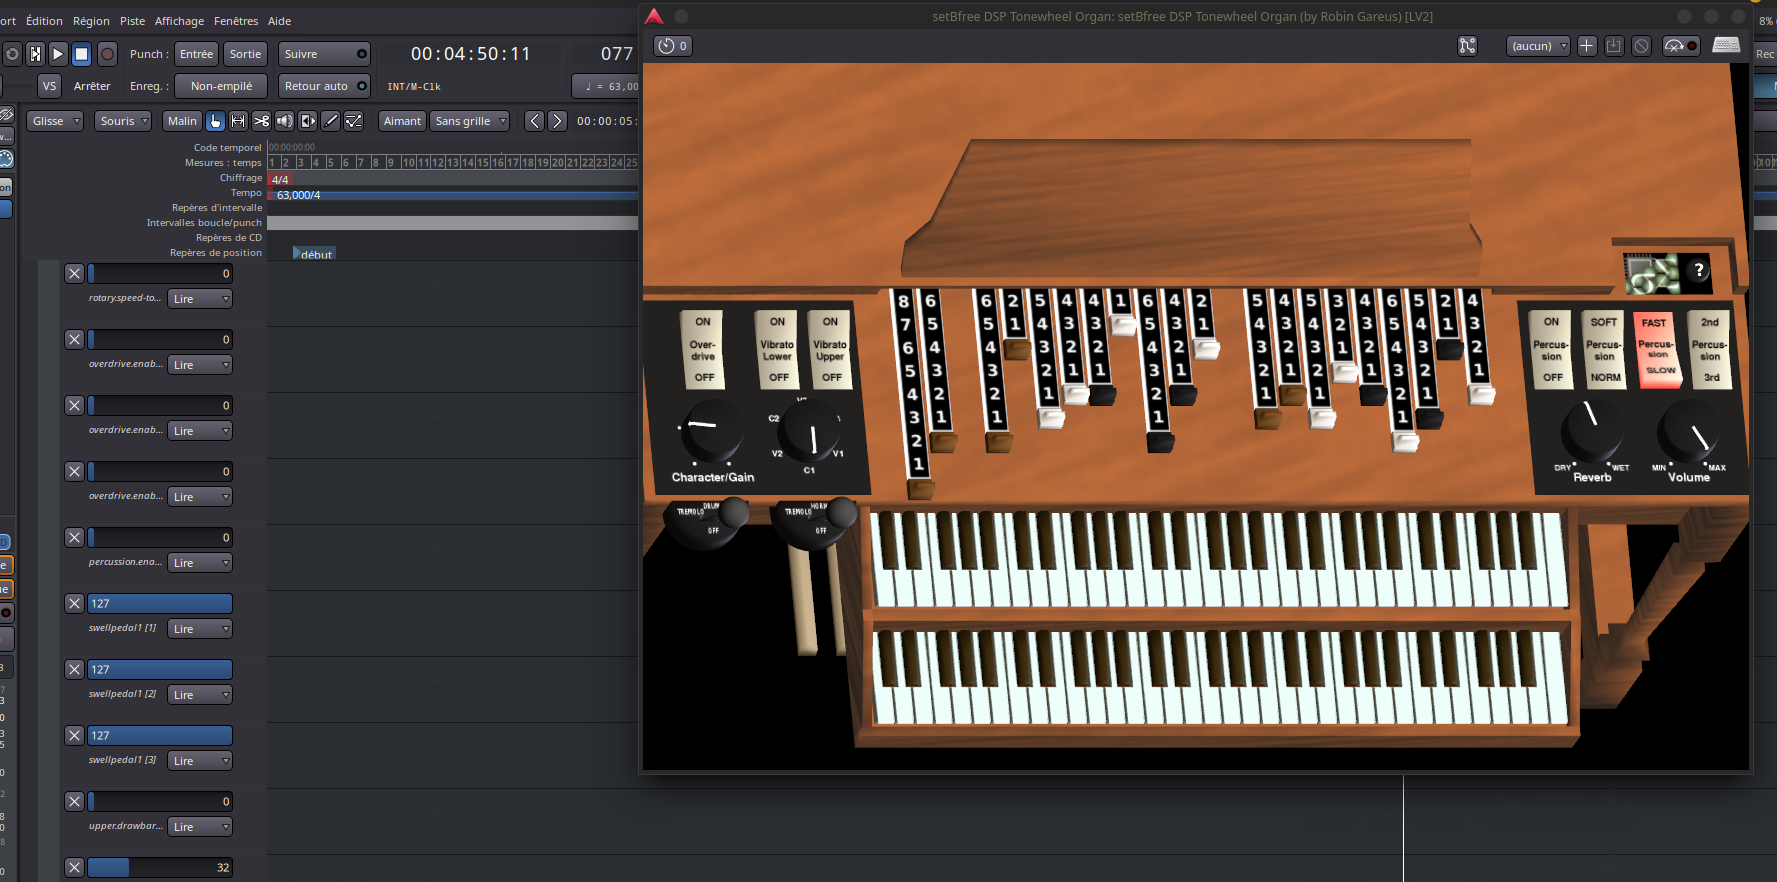Screen dimensions: 1777x882
Task: Click the Punch Entrée button
Action: click(x=196, y=54)
